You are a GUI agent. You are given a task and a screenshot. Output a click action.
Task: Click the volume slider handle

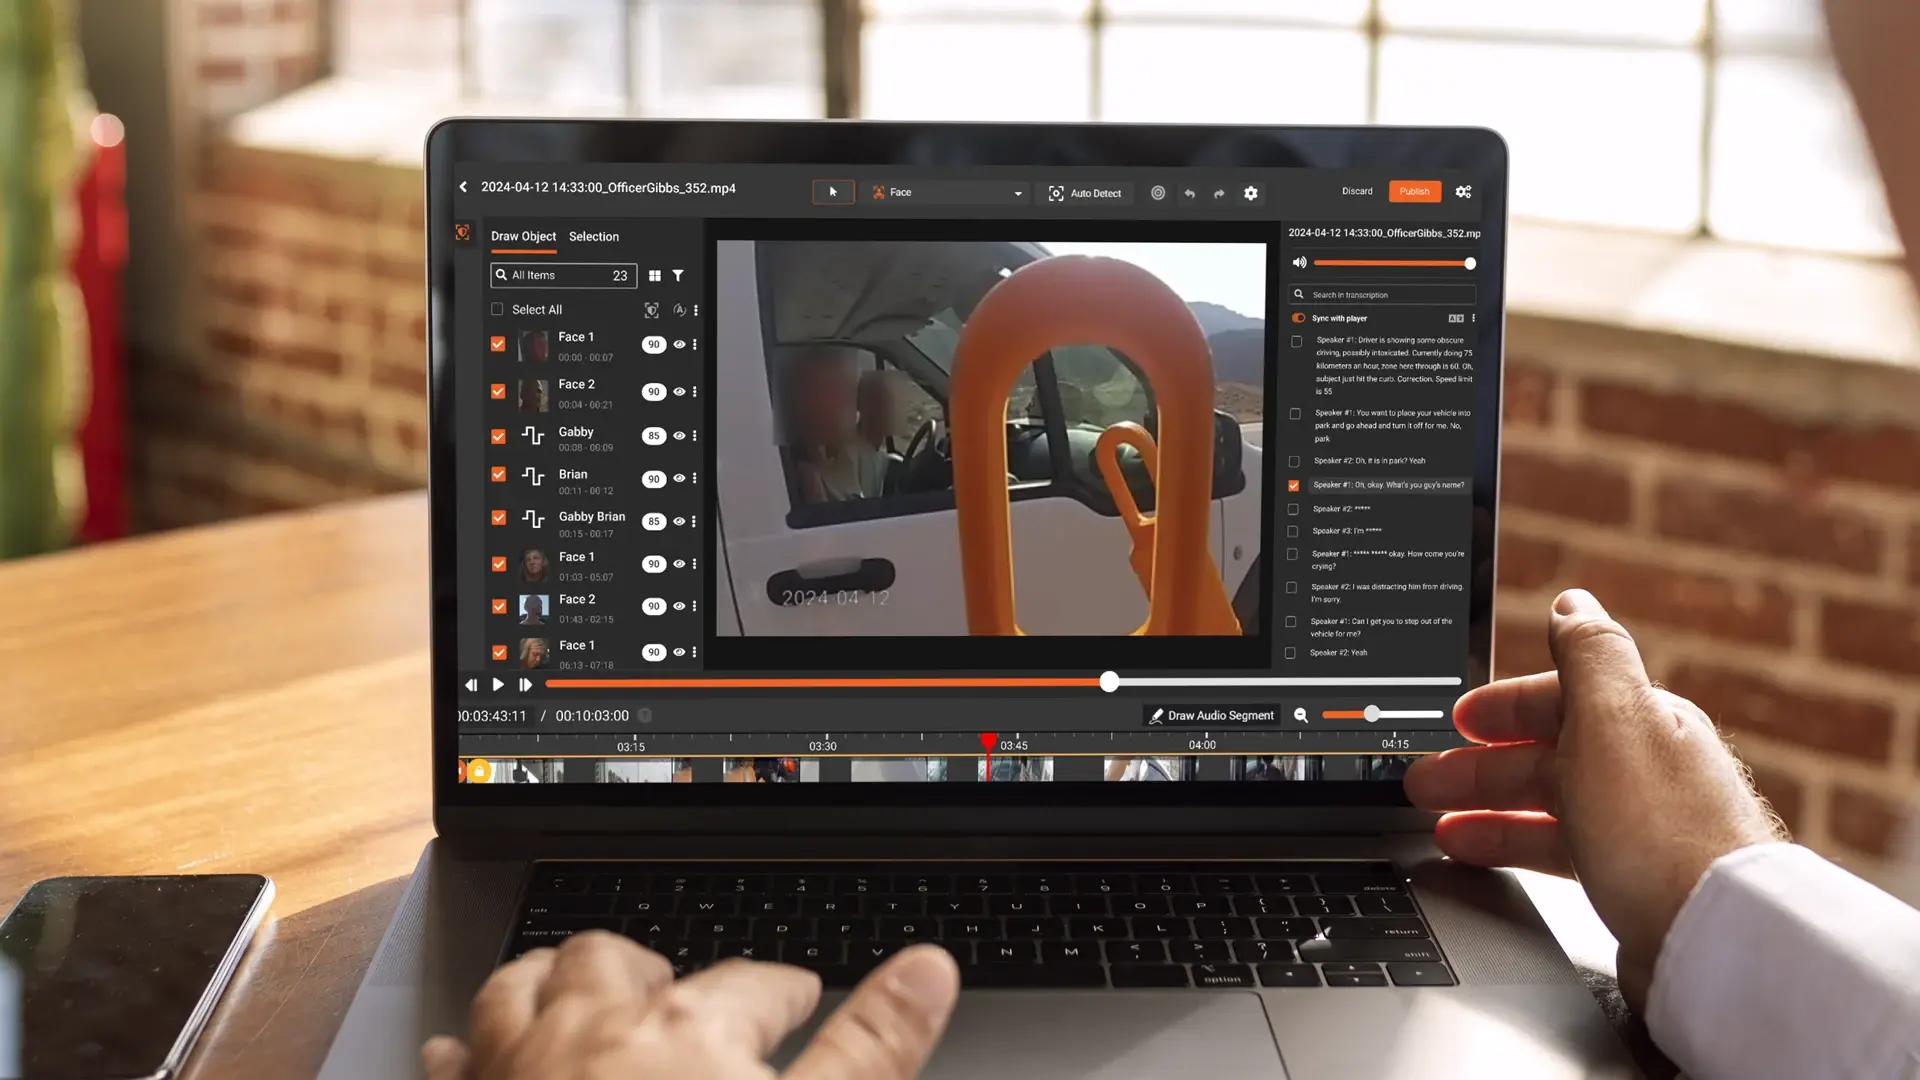(x=1469, y=263)
